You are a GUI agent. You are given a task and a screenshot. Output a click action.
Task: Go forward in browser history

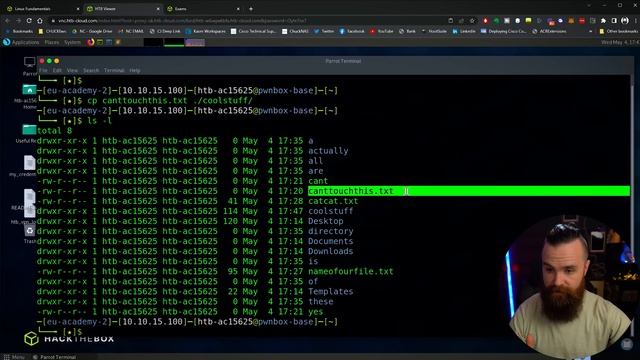click(18, 20)
